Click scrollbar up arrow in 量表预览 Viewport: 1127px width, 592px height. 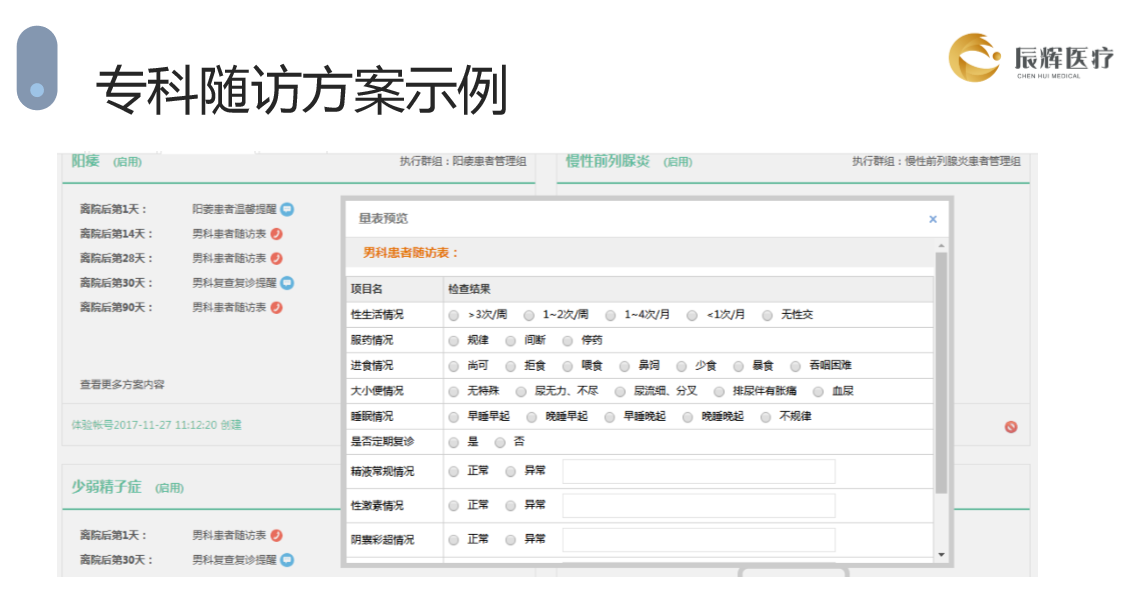click(941, 246)
